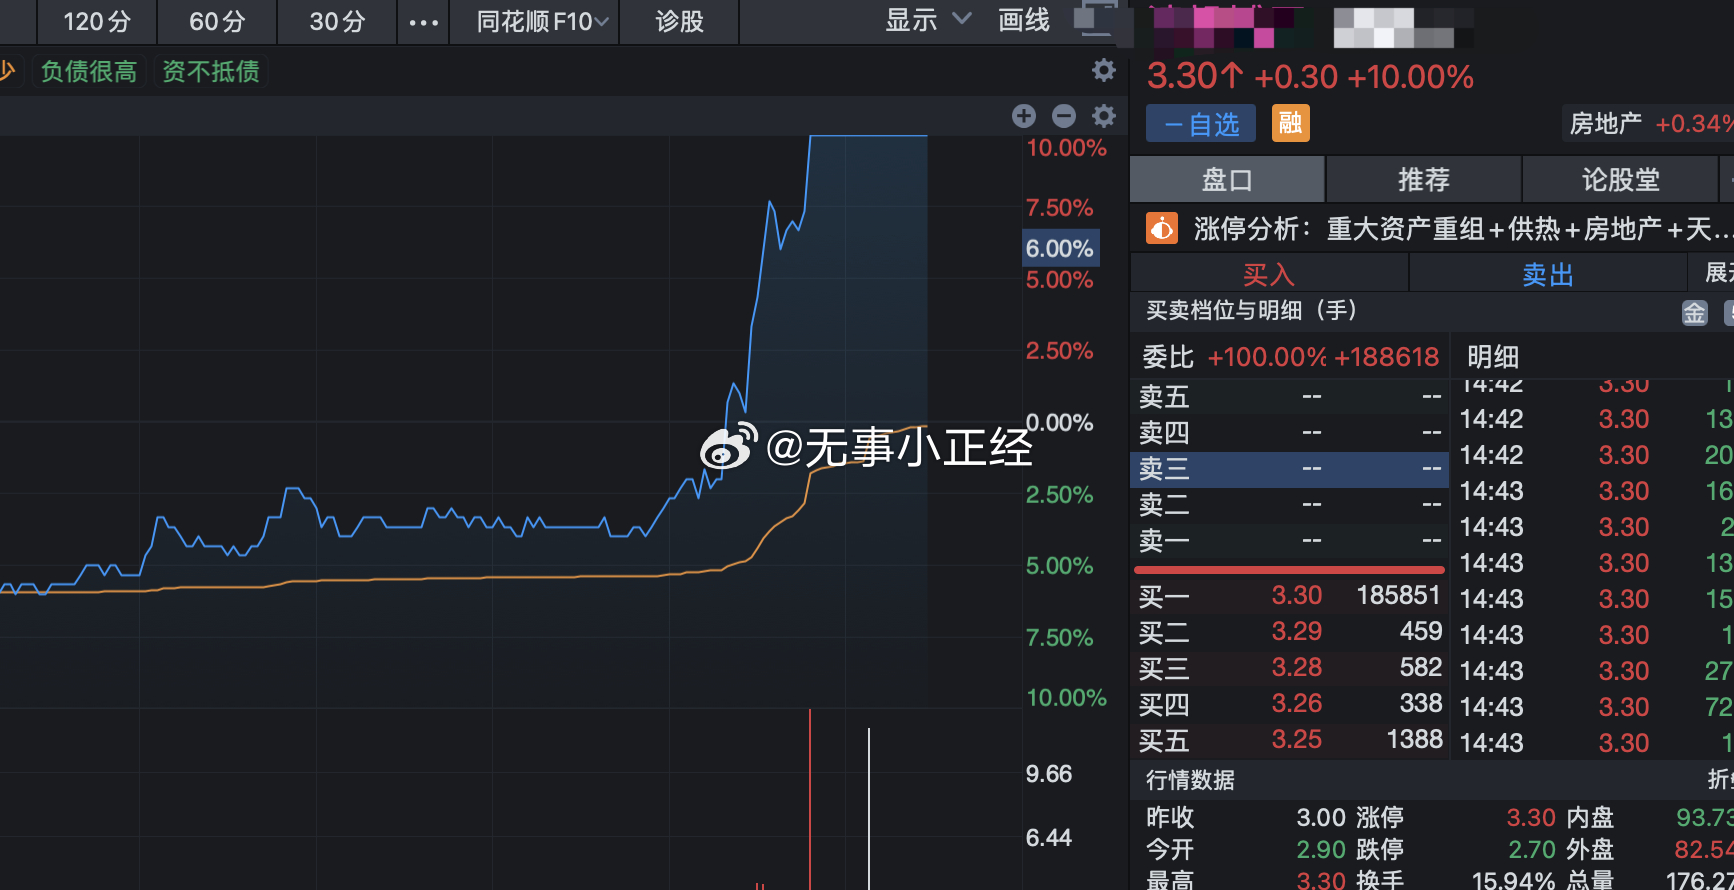This screenshot has width=1734, height=890.
Task: Click 买四 price 3.26
Action: tap(1296, 703)
